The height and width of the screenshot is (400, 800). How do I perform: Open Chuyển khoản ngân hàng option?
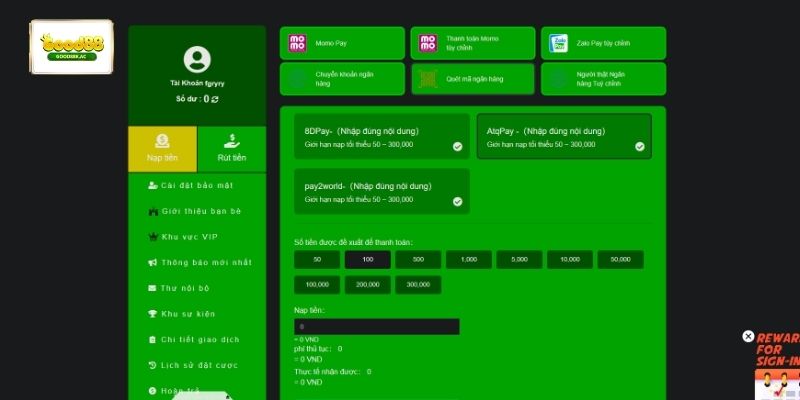[342, 78]
